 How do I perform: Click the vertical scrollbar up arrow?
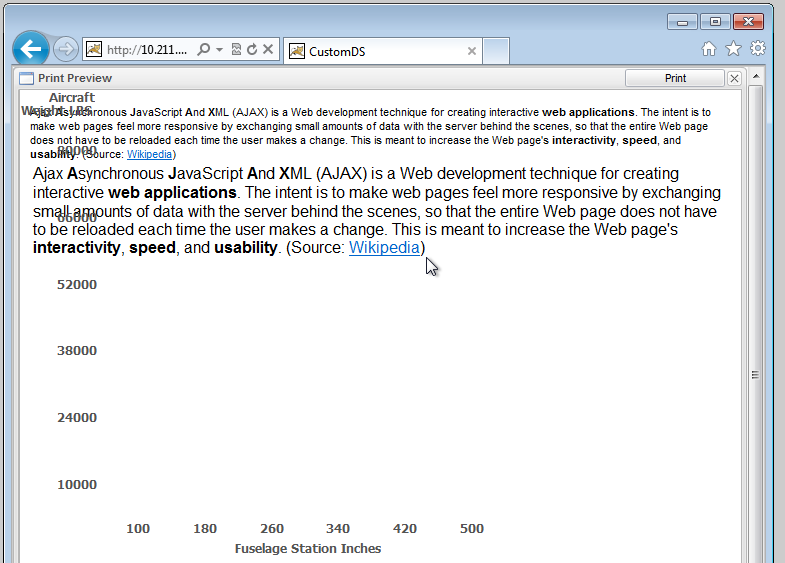pos(756,77)
